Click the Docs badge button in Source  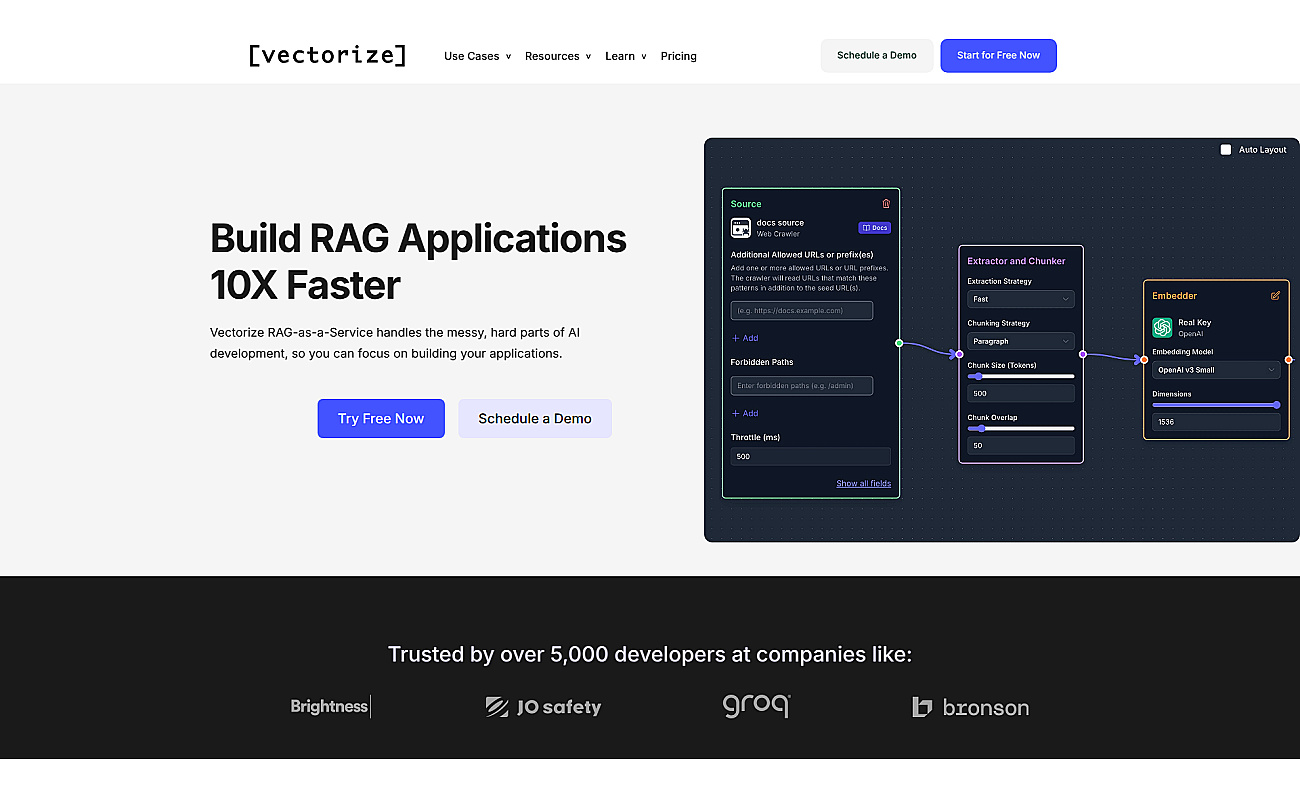click(875, 228)
